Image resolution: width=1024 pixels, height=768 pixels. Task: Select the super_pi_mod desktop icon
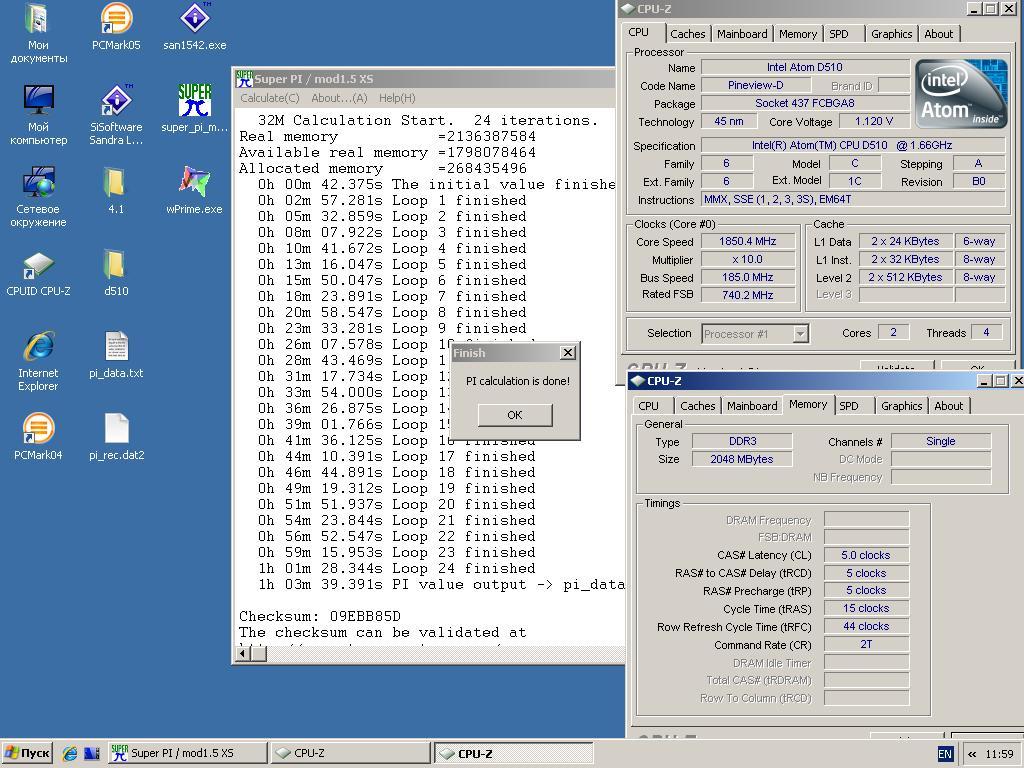click(x=195, y=109)
